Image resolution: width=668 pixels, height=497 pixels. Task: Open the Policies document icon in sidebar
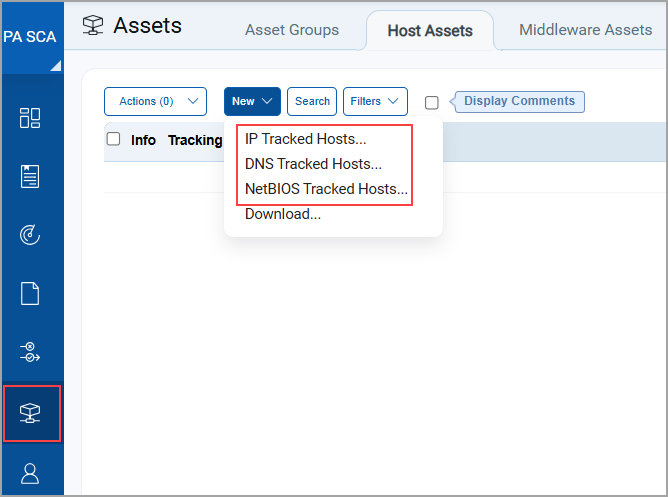(x=30, y=176)
